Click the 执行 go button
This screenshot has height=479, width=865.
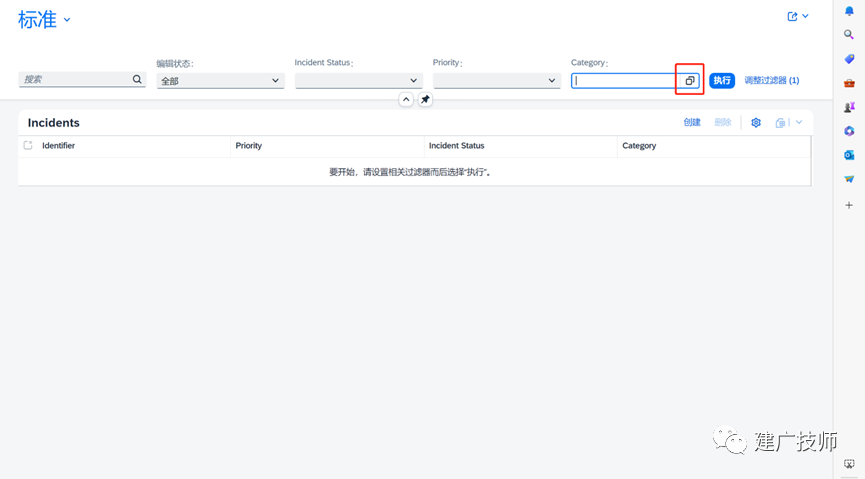pyautogui.click(x=722, y=81)
